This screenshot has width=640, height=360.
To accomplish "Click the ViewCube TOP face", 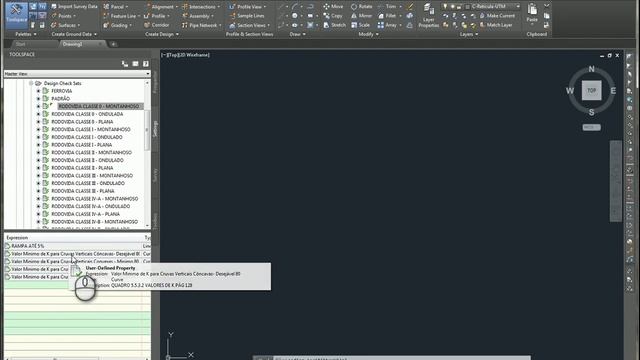I will (x=591, y=90).
